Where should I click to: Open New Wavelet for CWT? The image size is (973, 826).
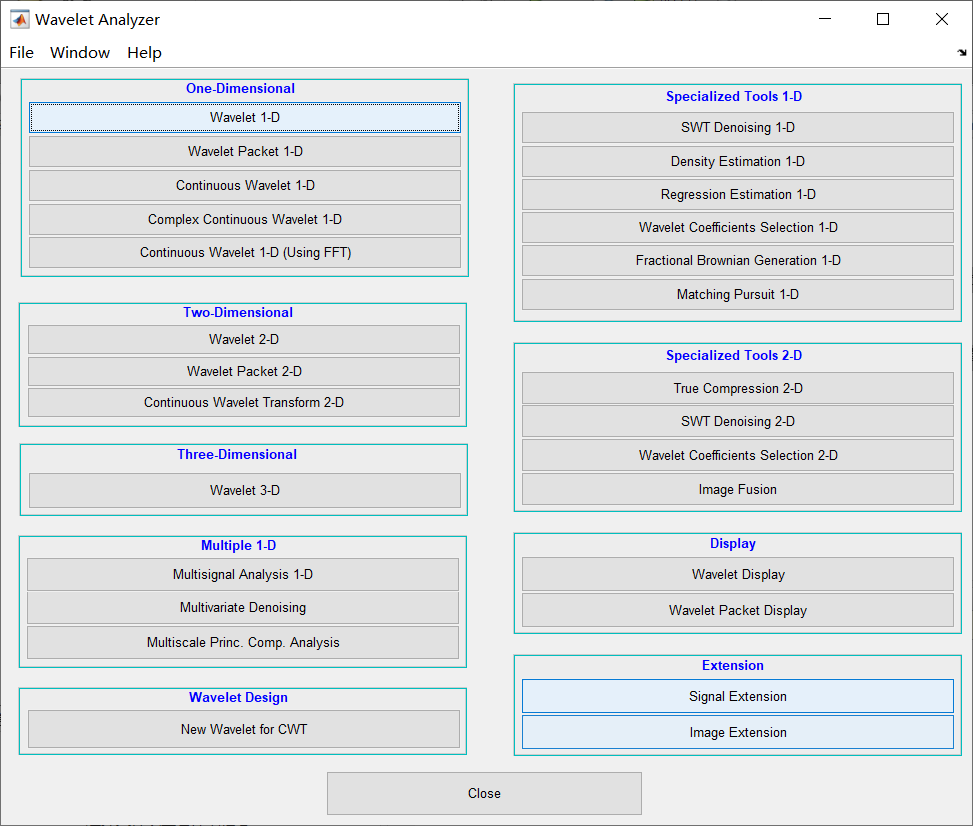tap(244, 729)
